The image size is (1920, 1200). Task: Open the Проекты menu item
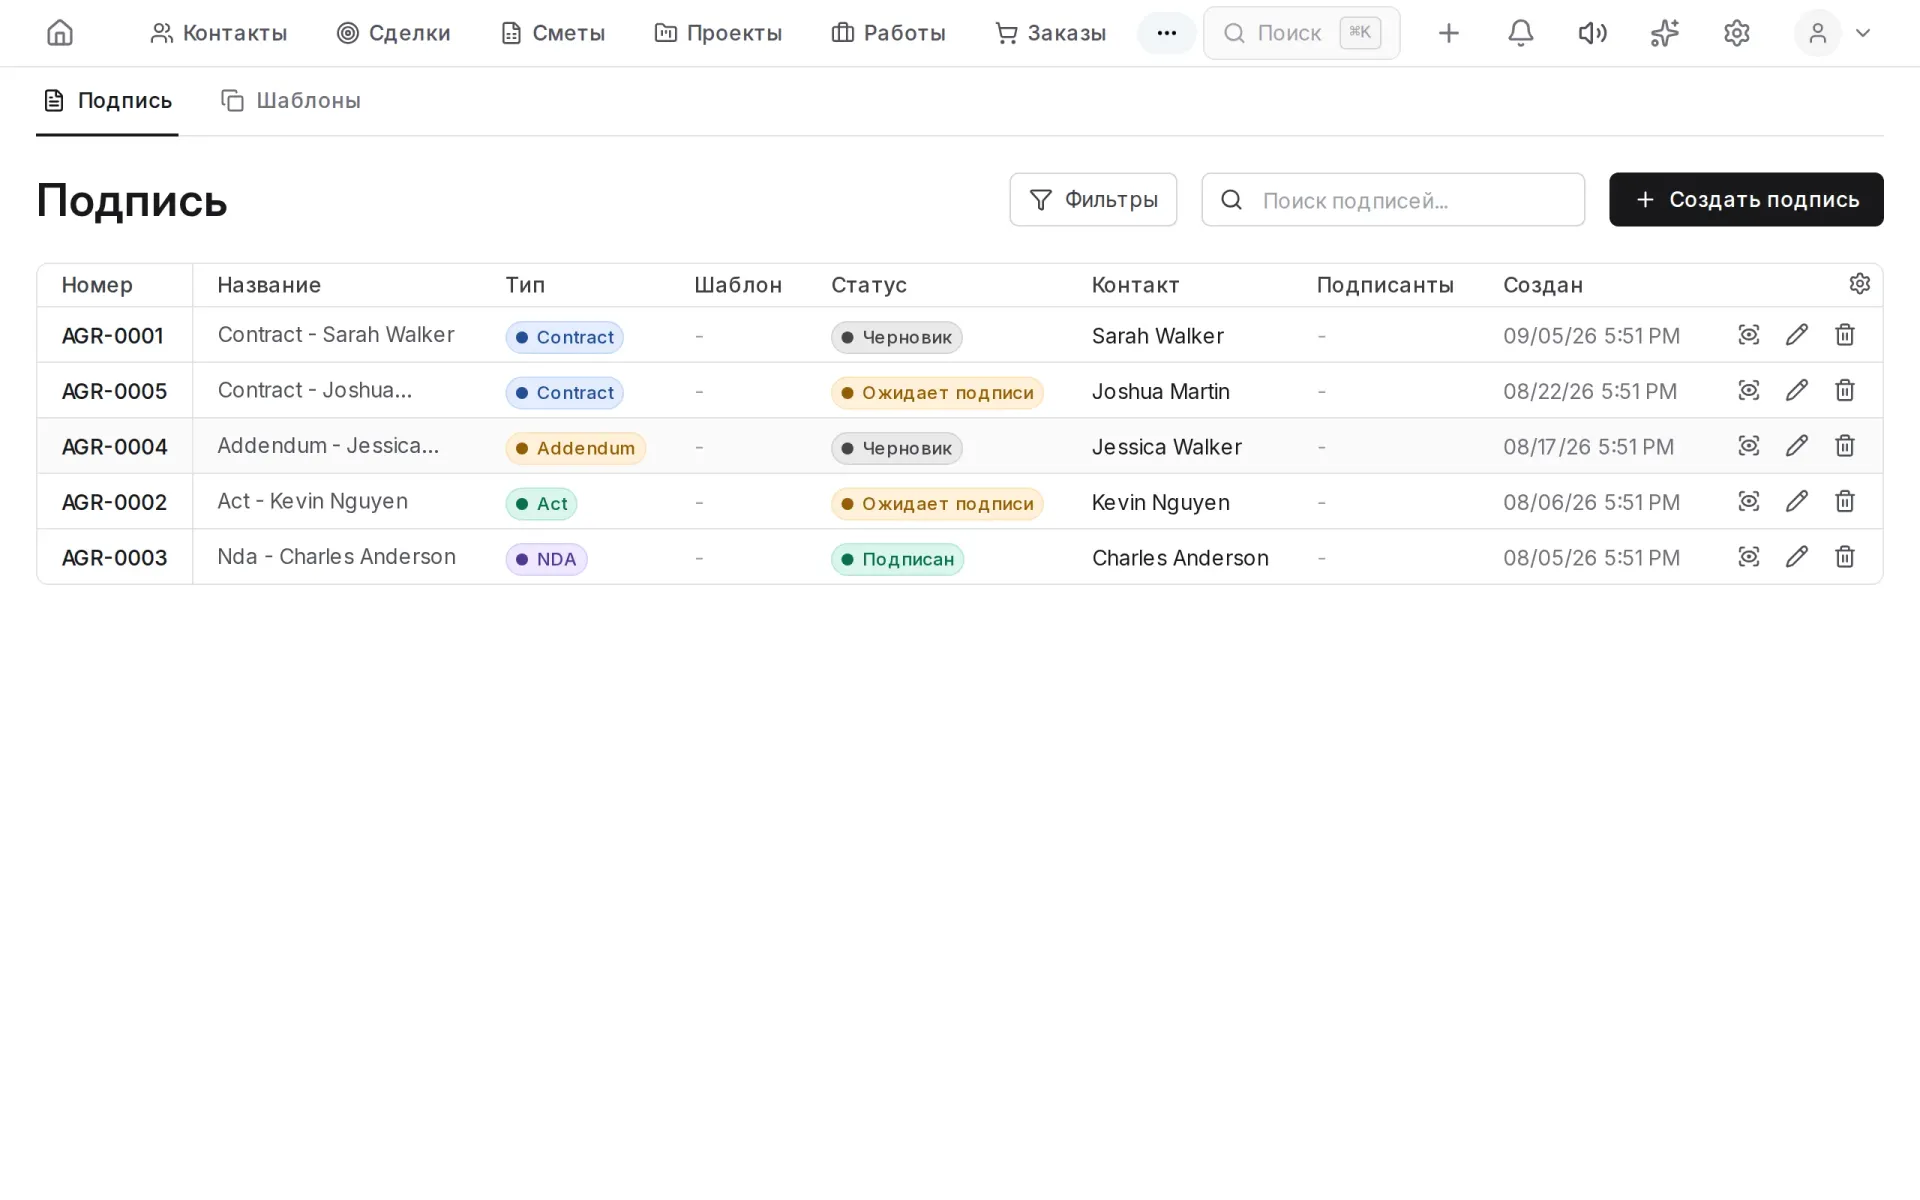[x=718, y=33]
